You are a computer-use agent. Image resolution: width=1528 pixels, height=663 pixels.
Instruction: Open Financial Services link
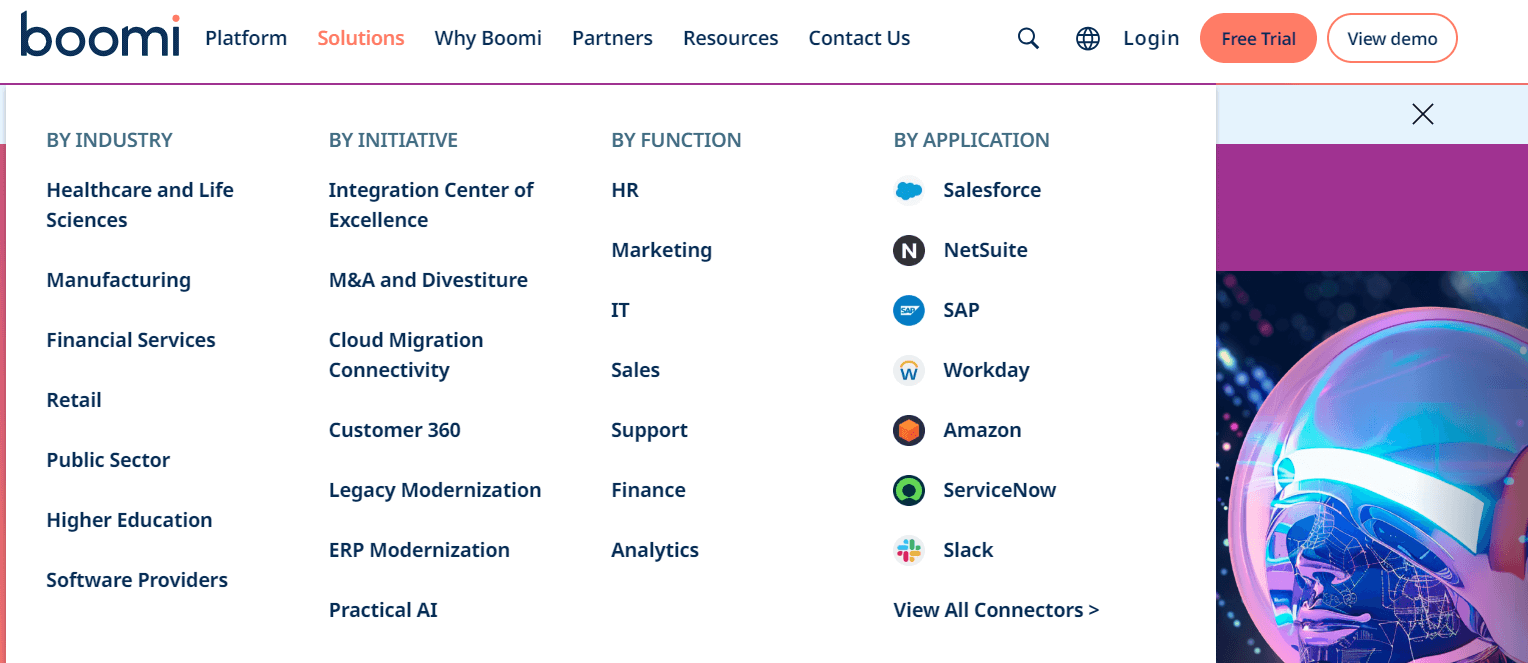[131, 340]
